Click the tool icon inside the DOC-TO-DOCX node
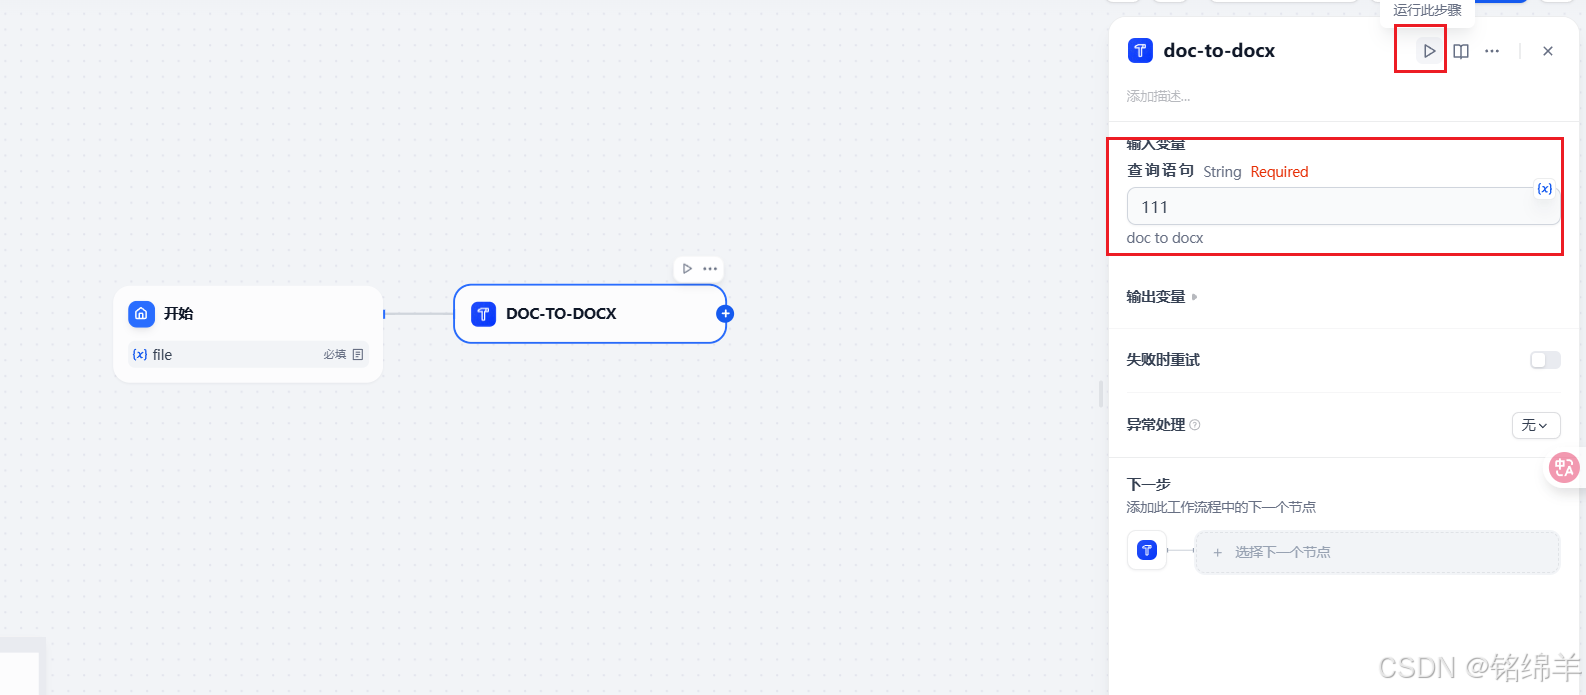The width and height of the screenshot is (1586, 695). pos(483,314)
